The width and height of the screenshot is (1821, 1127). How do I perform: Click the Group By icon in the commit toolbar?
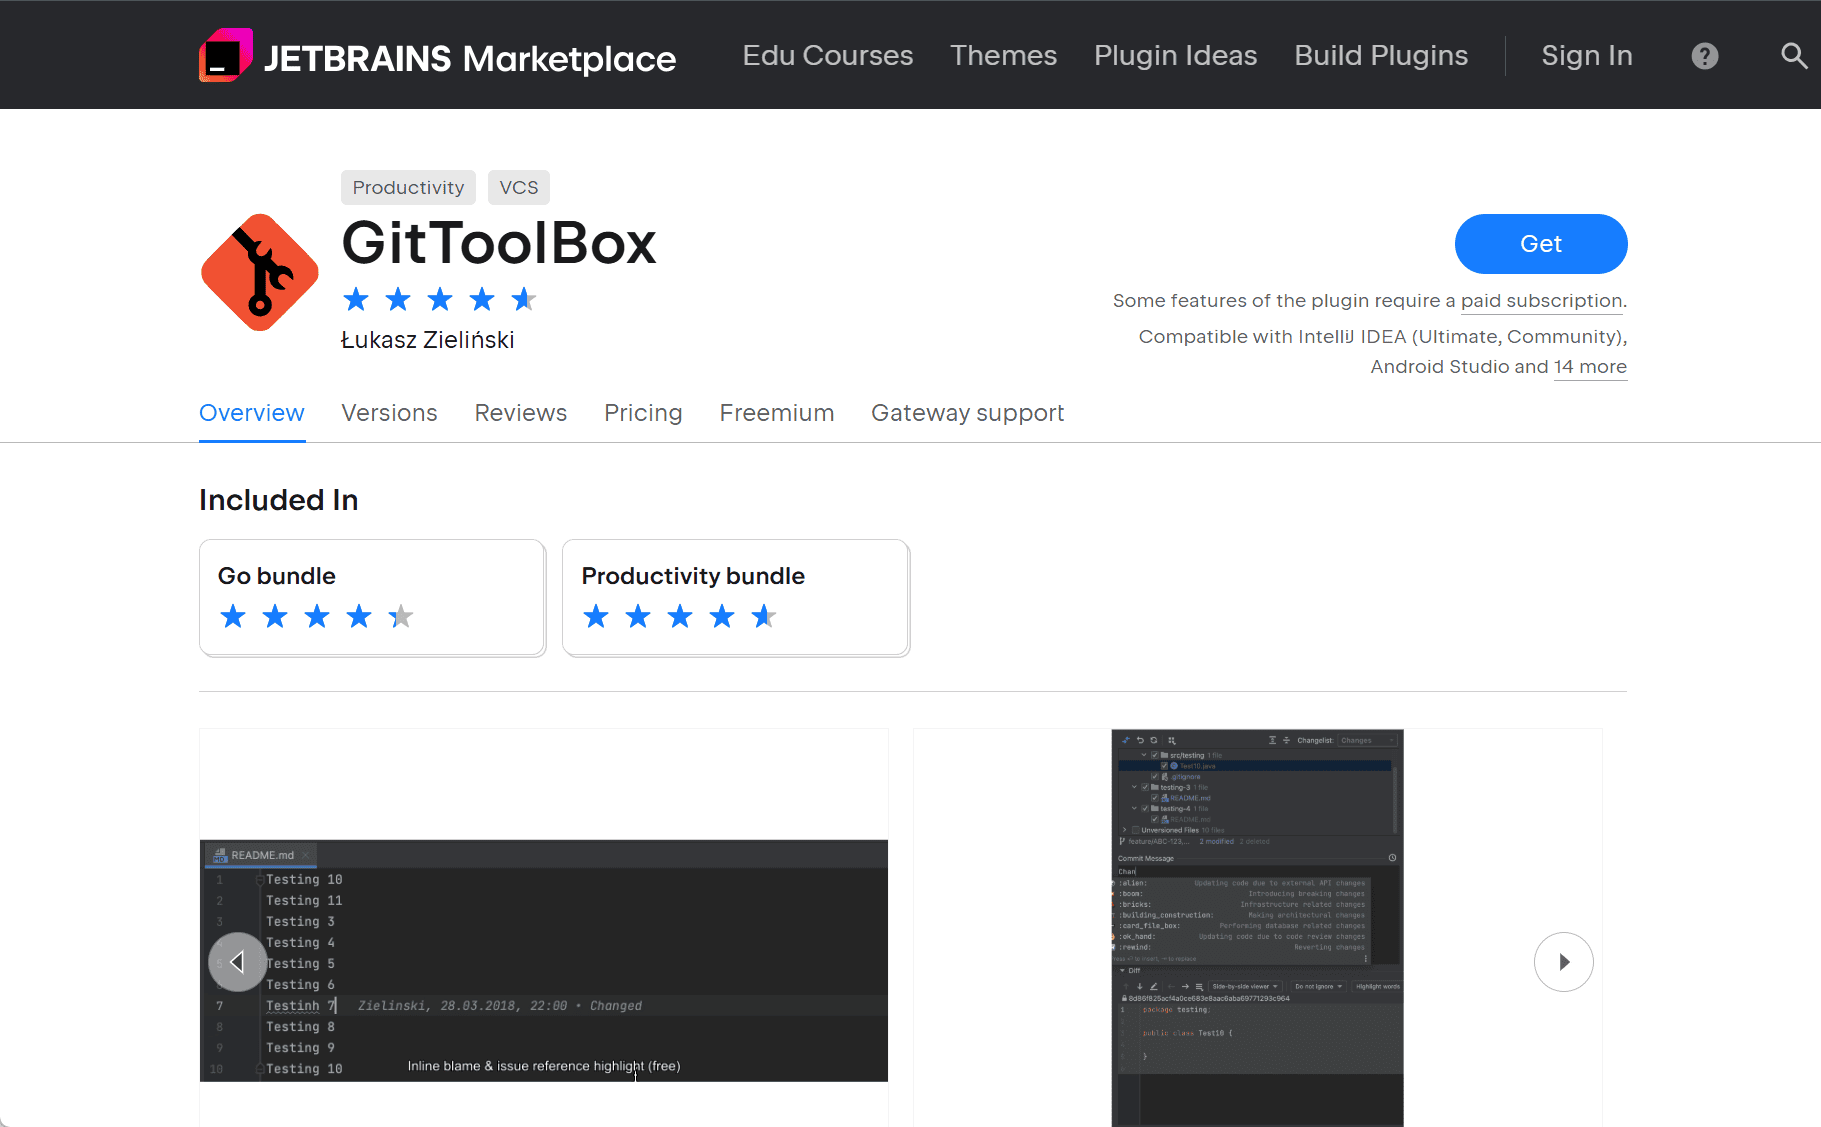1172,740
